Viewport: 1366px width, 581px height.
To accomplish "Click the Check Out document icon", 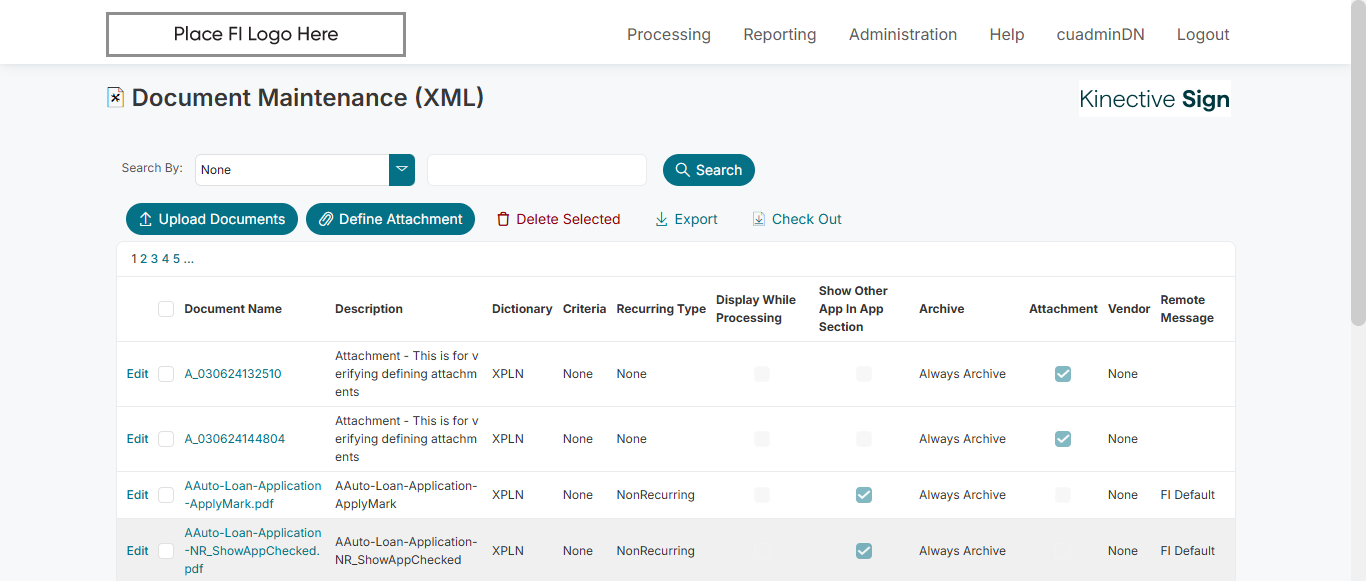I will point(759,219).
